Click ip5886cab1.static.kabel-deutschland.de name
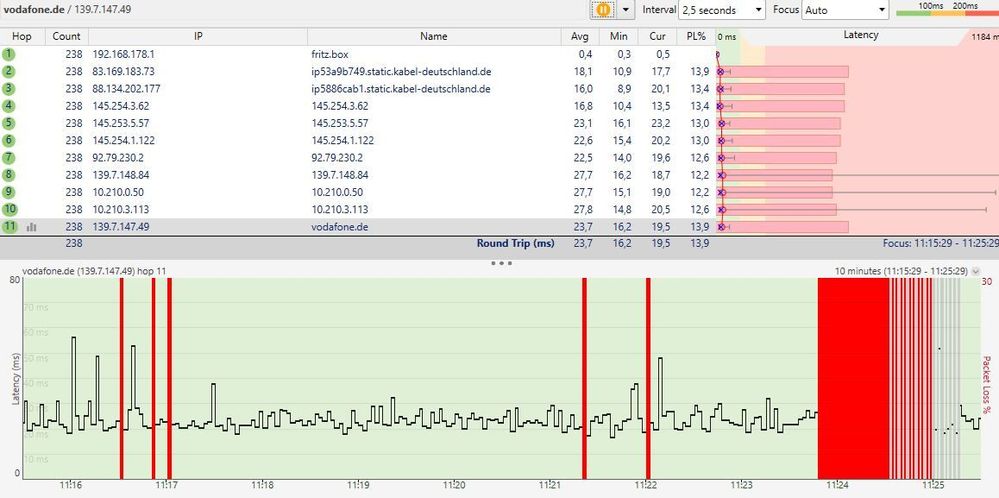The image size is (999, 498). tap(401, 89)
